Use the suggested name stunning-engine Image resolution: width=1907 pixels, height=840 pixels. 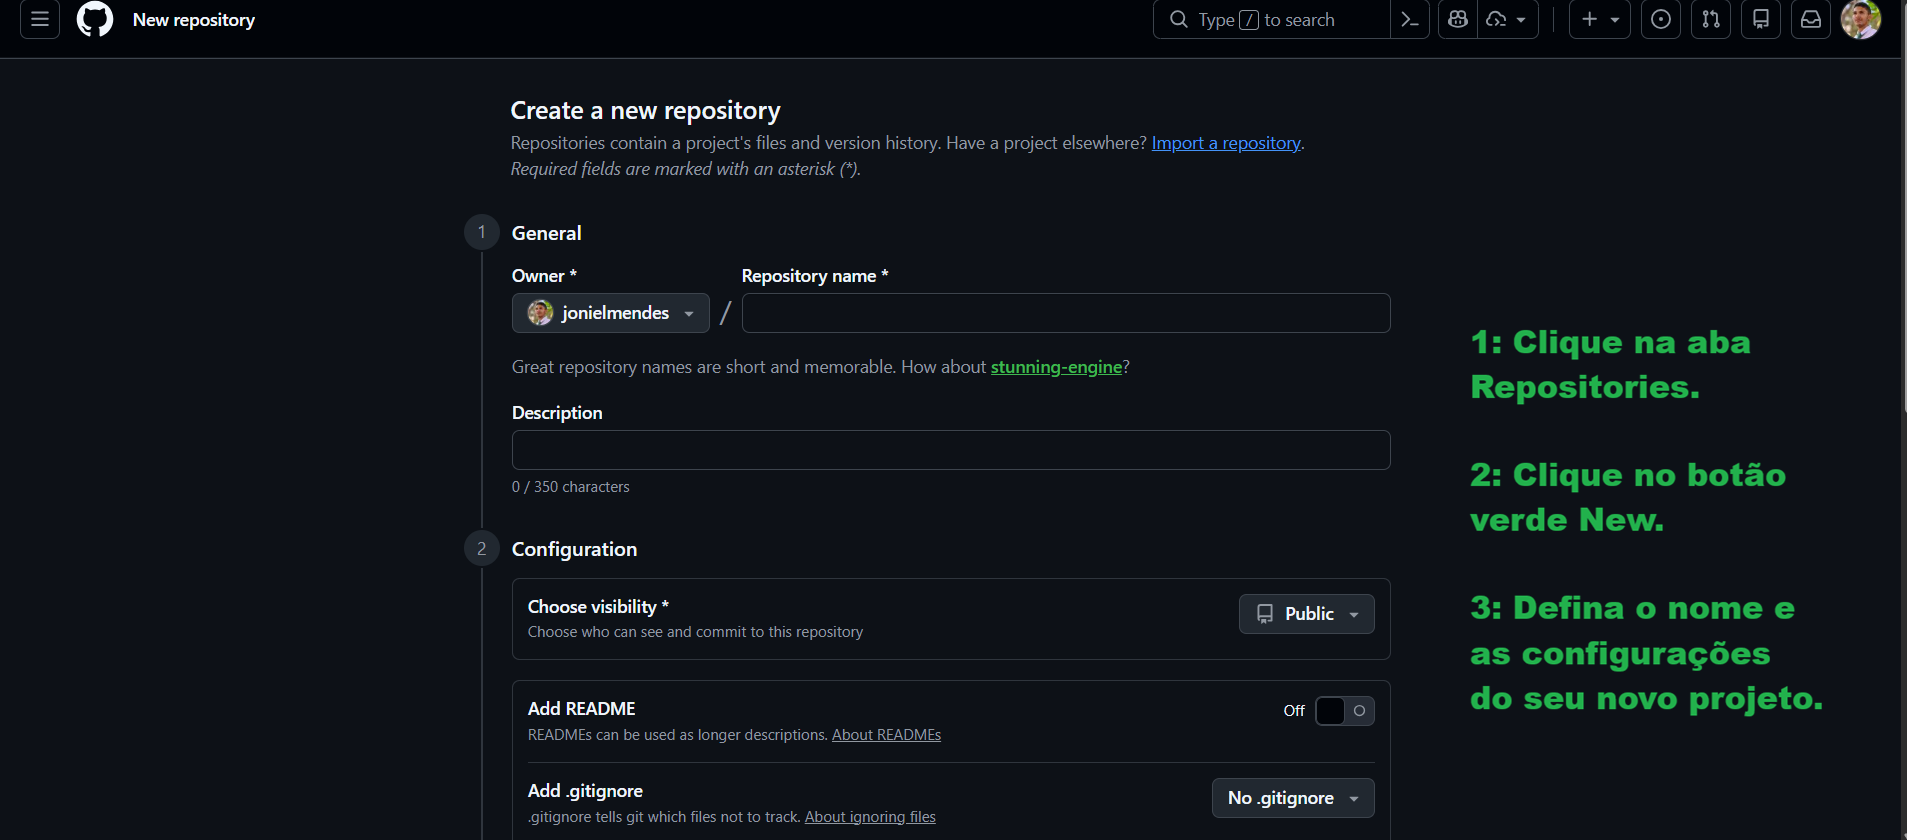coord(1056,367)
